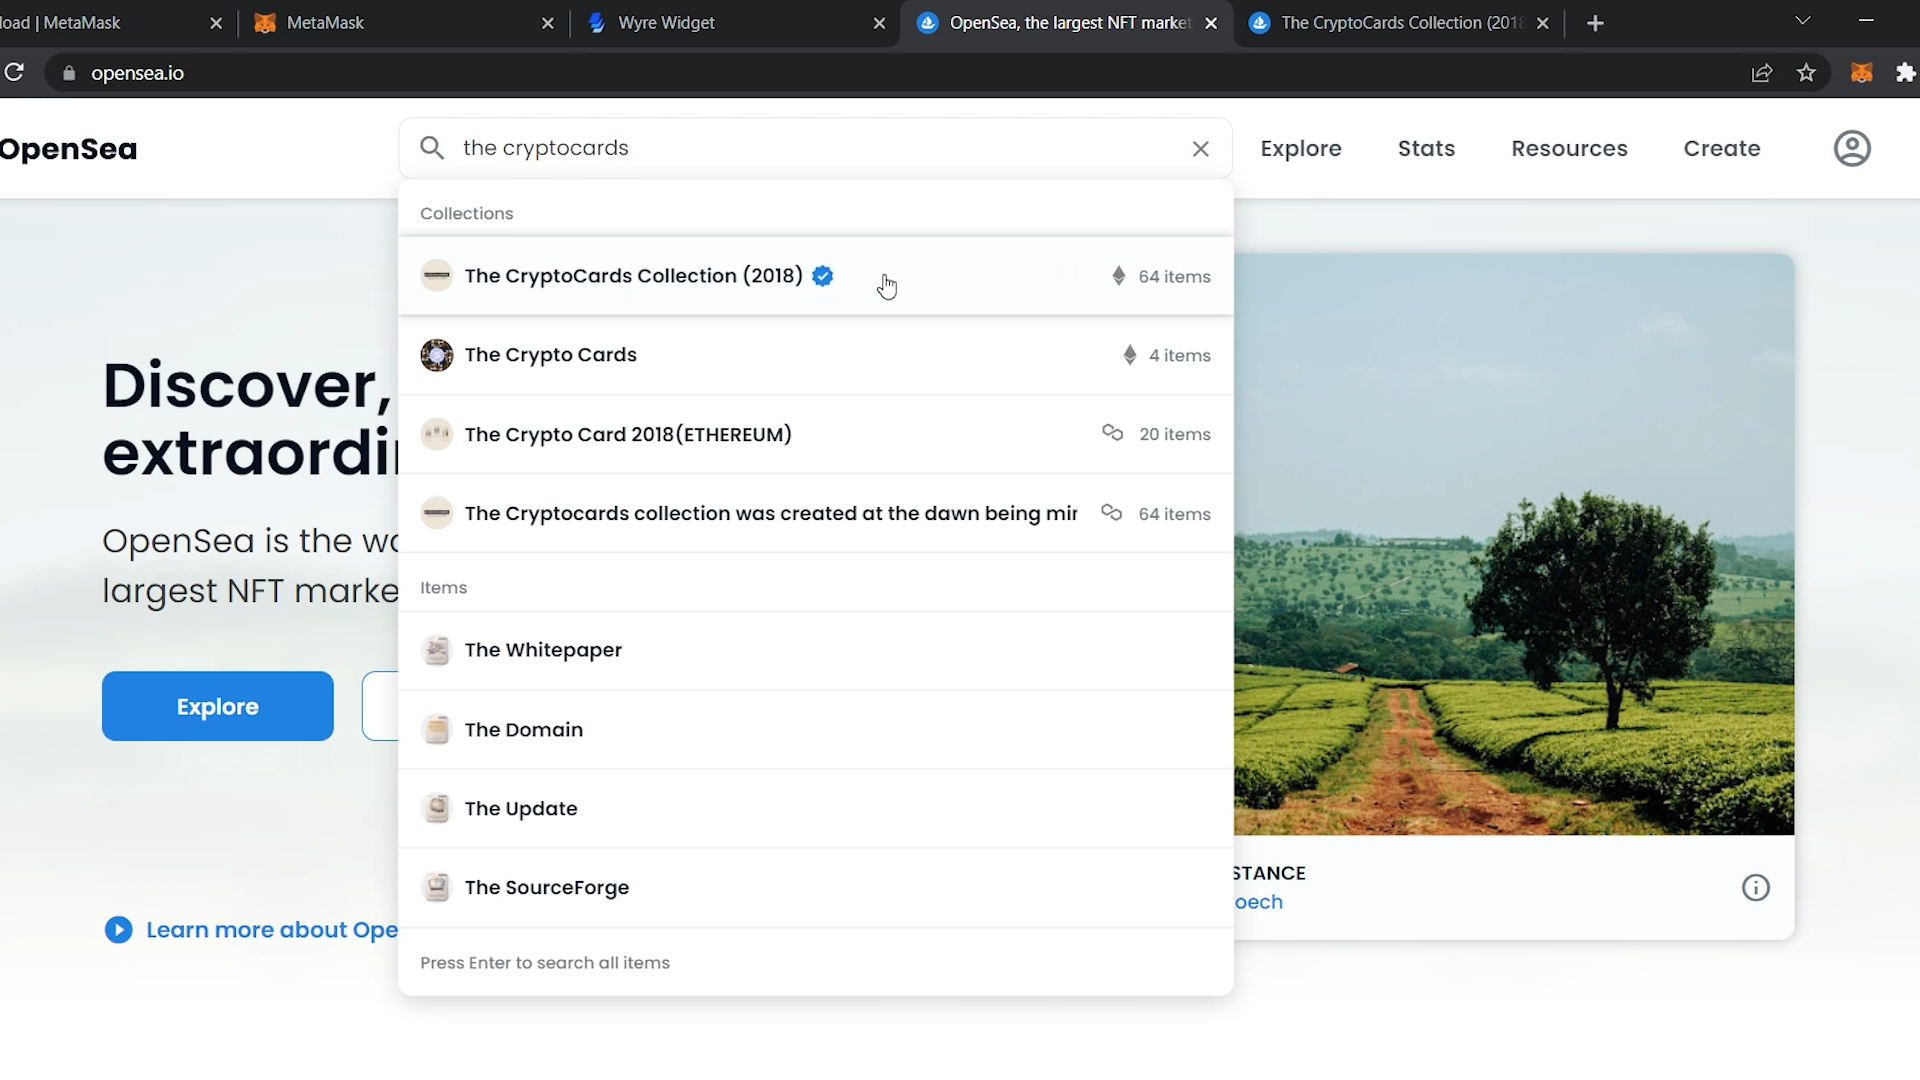Image resolution: width=1920 pixels, height=1080 pixels.
Task: Click the lock site info icon
Action: coord(69,73)
